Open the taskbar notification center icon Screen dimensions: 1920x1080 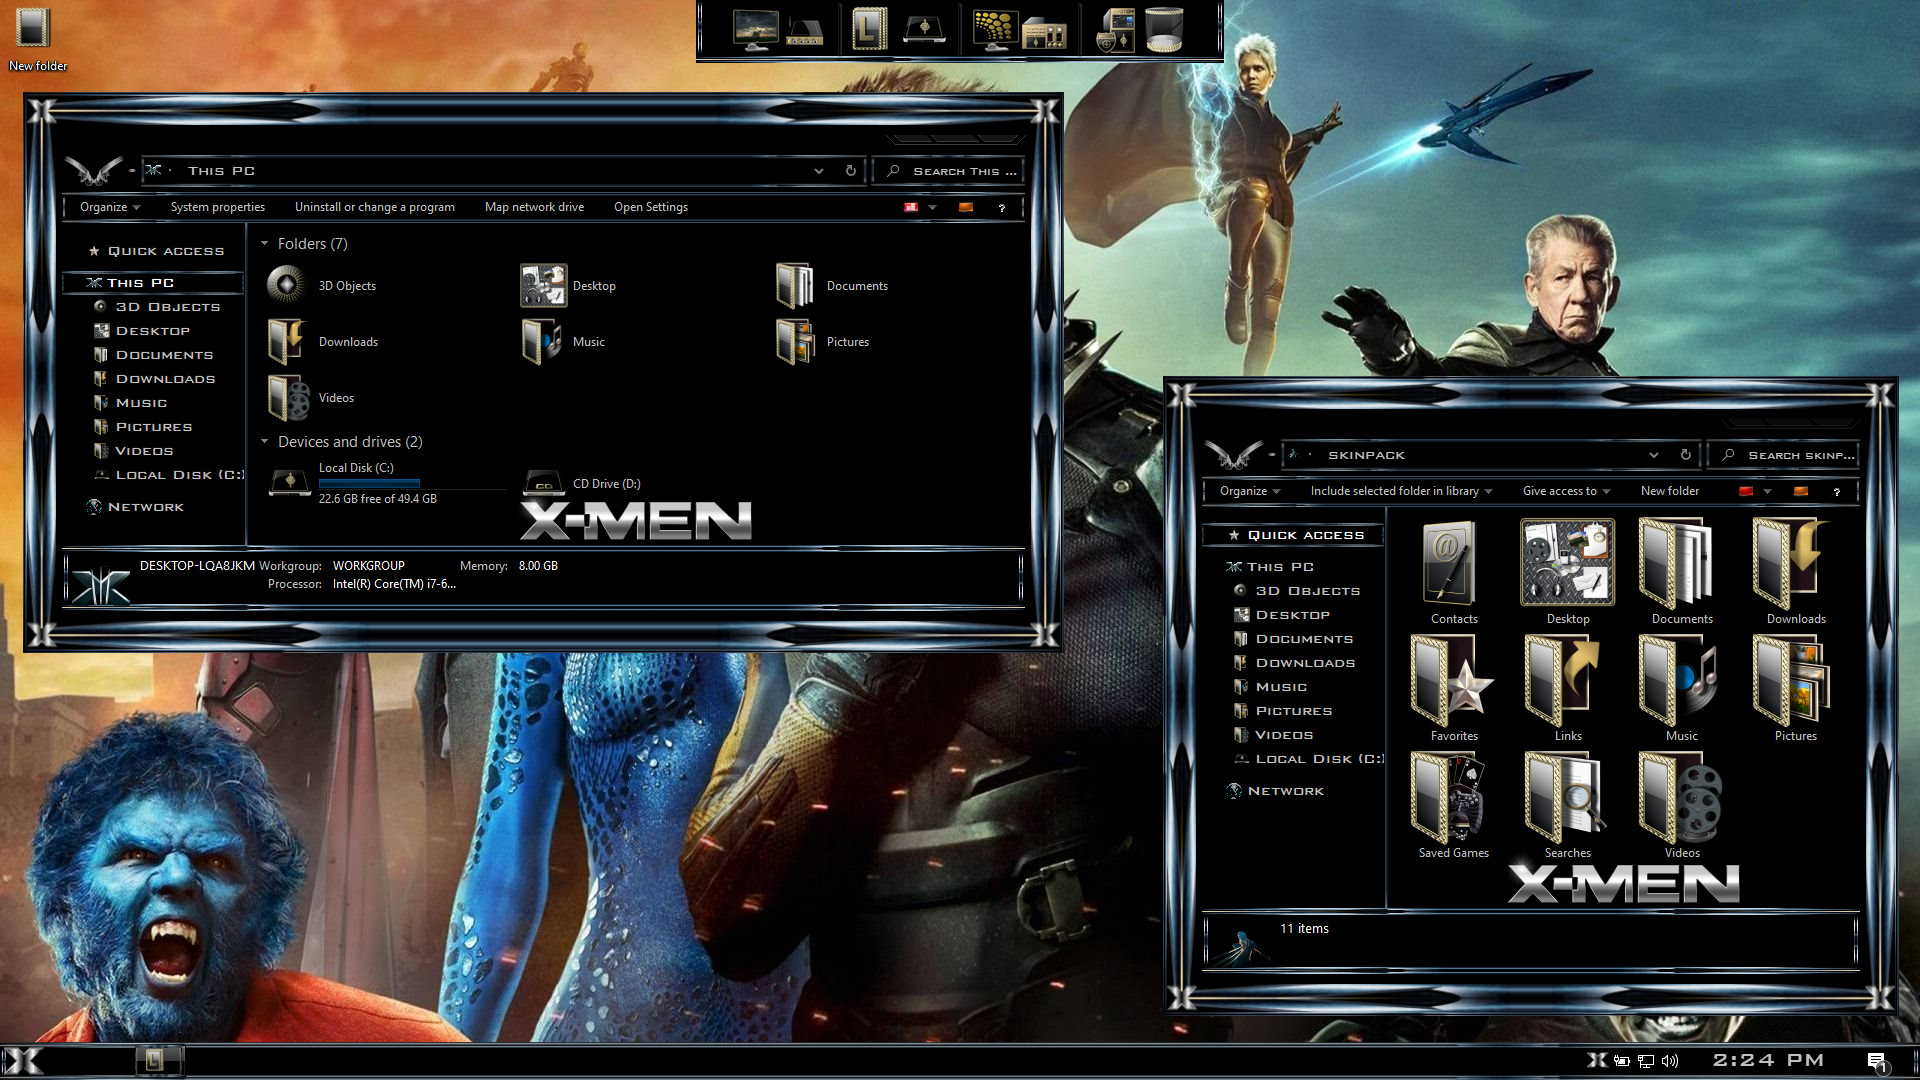click(1877, 1061)
